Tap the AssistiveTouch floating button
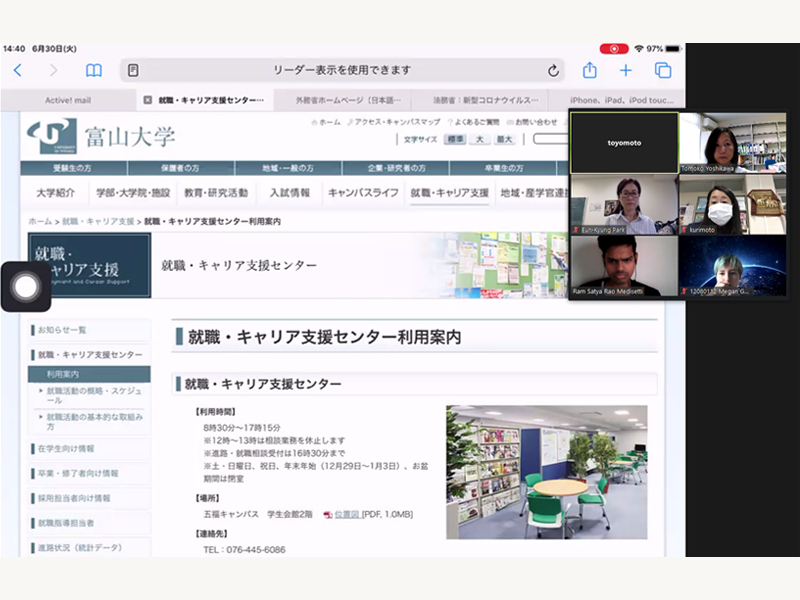Image resolution: width=800 pixels, height=600 pixels. [26, 287]
